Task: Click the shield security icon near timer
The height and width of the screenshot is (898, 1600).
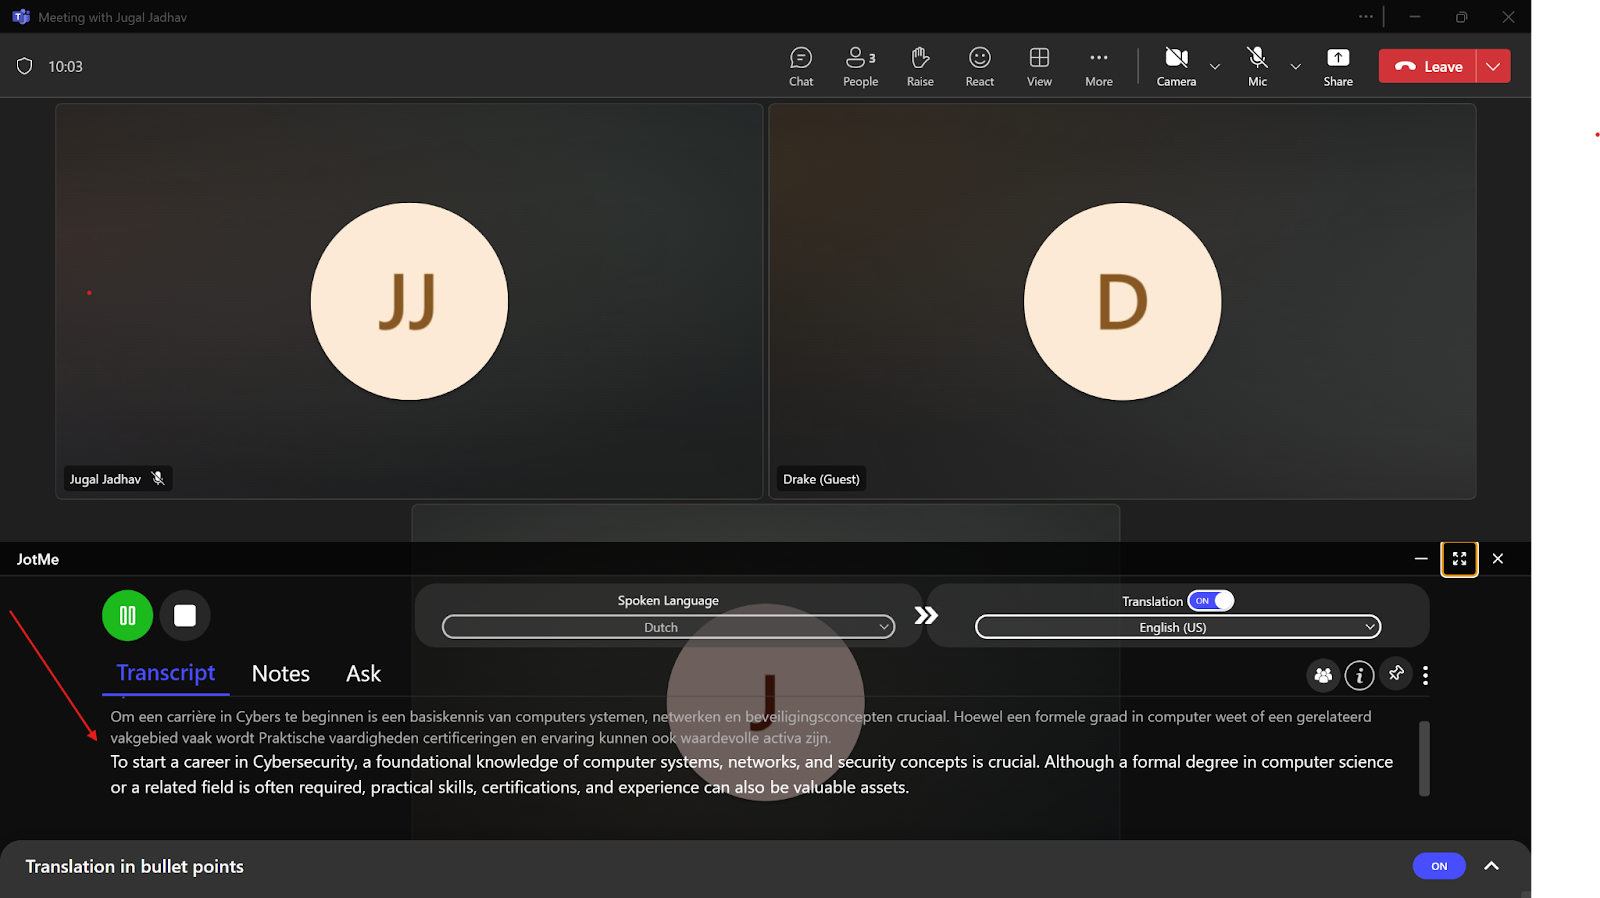Action: (25, 66)
